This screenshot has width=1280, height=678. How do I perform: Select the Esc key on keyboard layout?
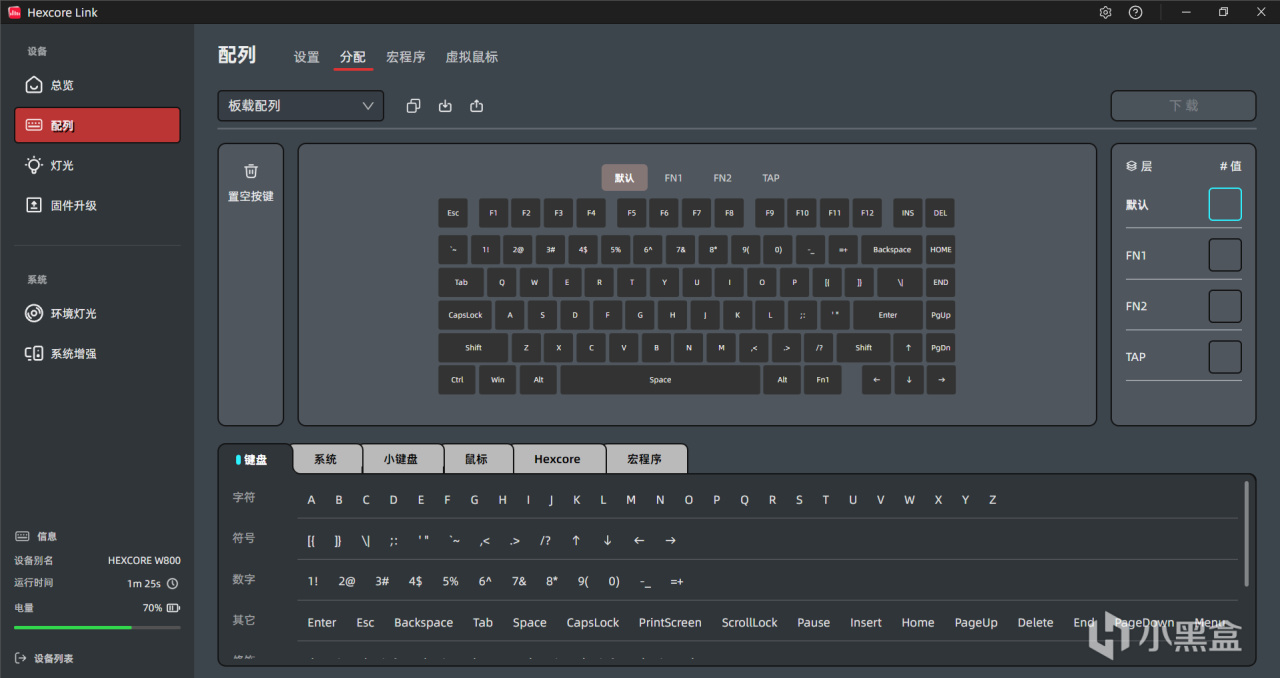453,213
